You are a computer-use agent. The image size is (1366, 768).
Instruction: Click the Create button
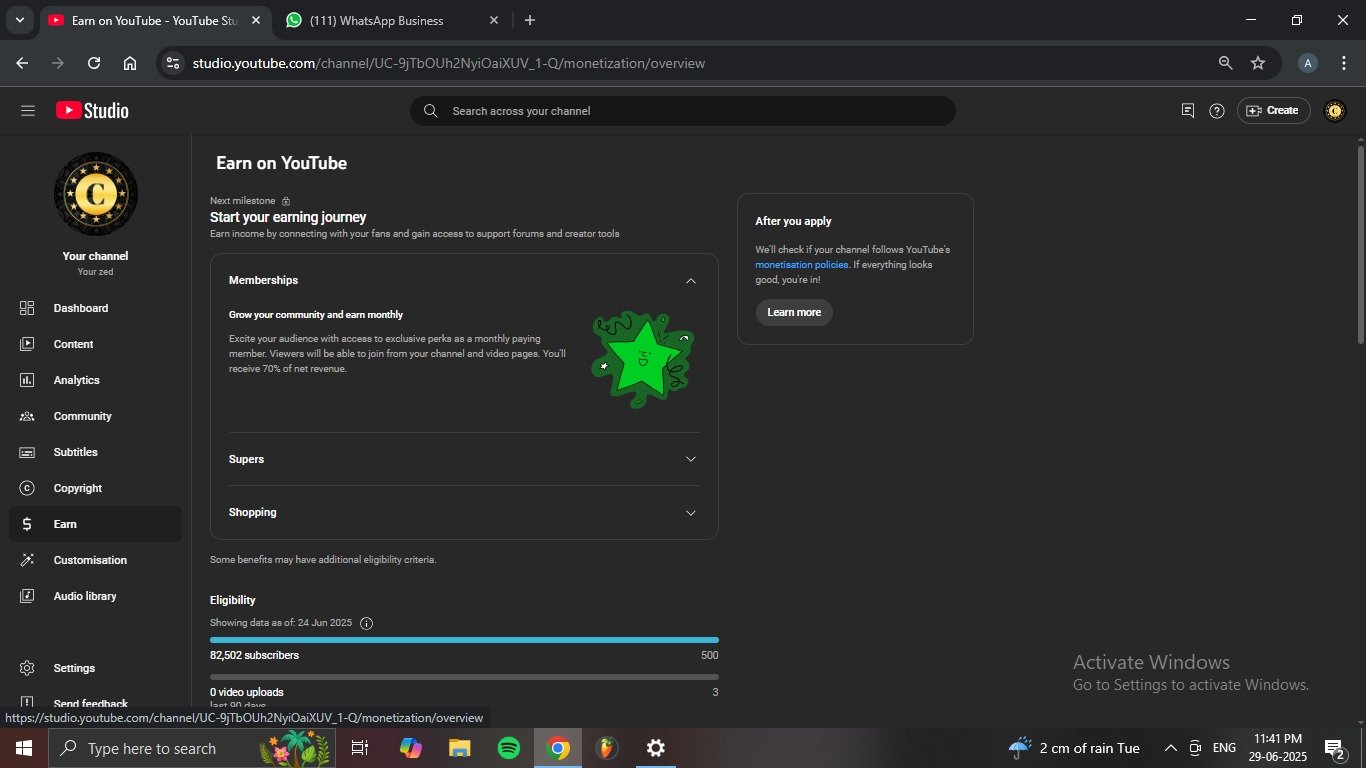tap(1273, 111)
